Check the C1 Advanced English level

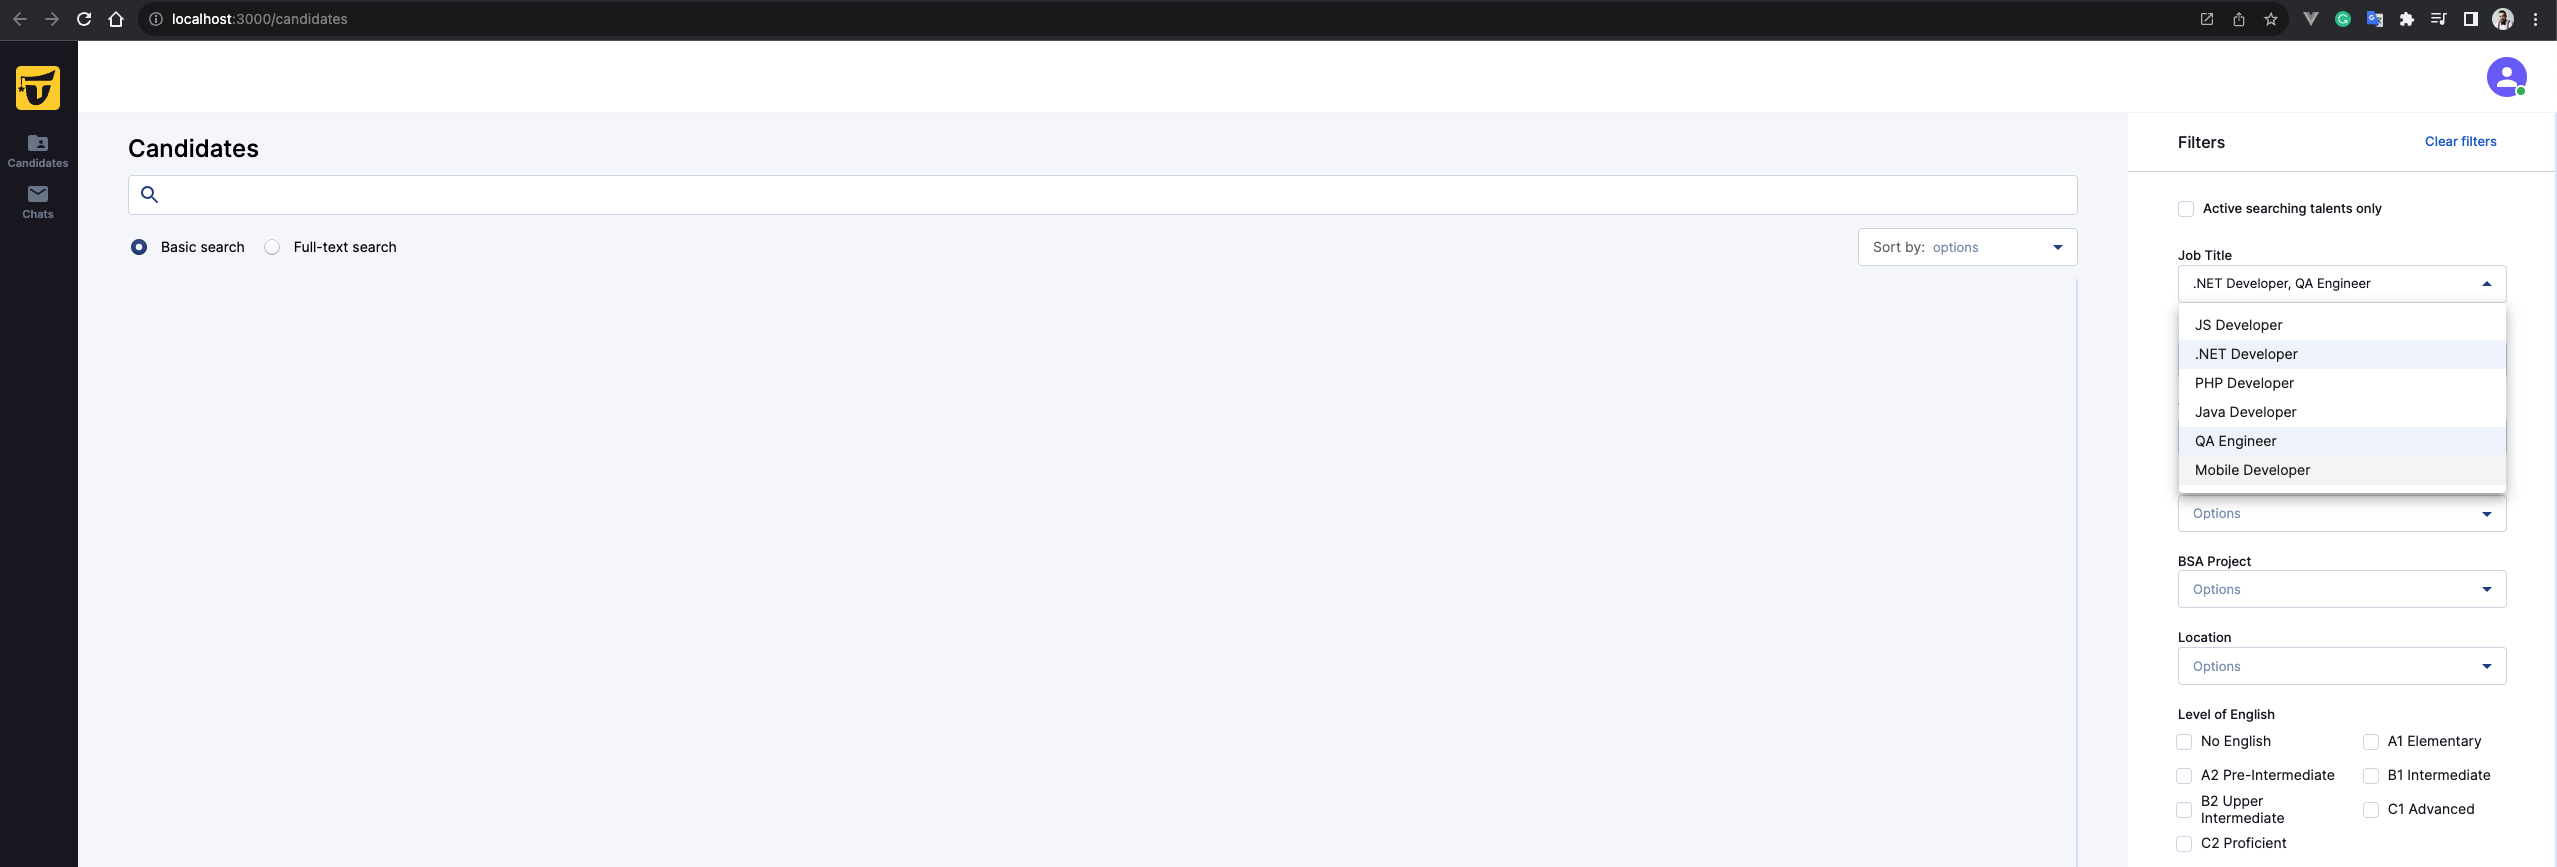point(2370,810)
